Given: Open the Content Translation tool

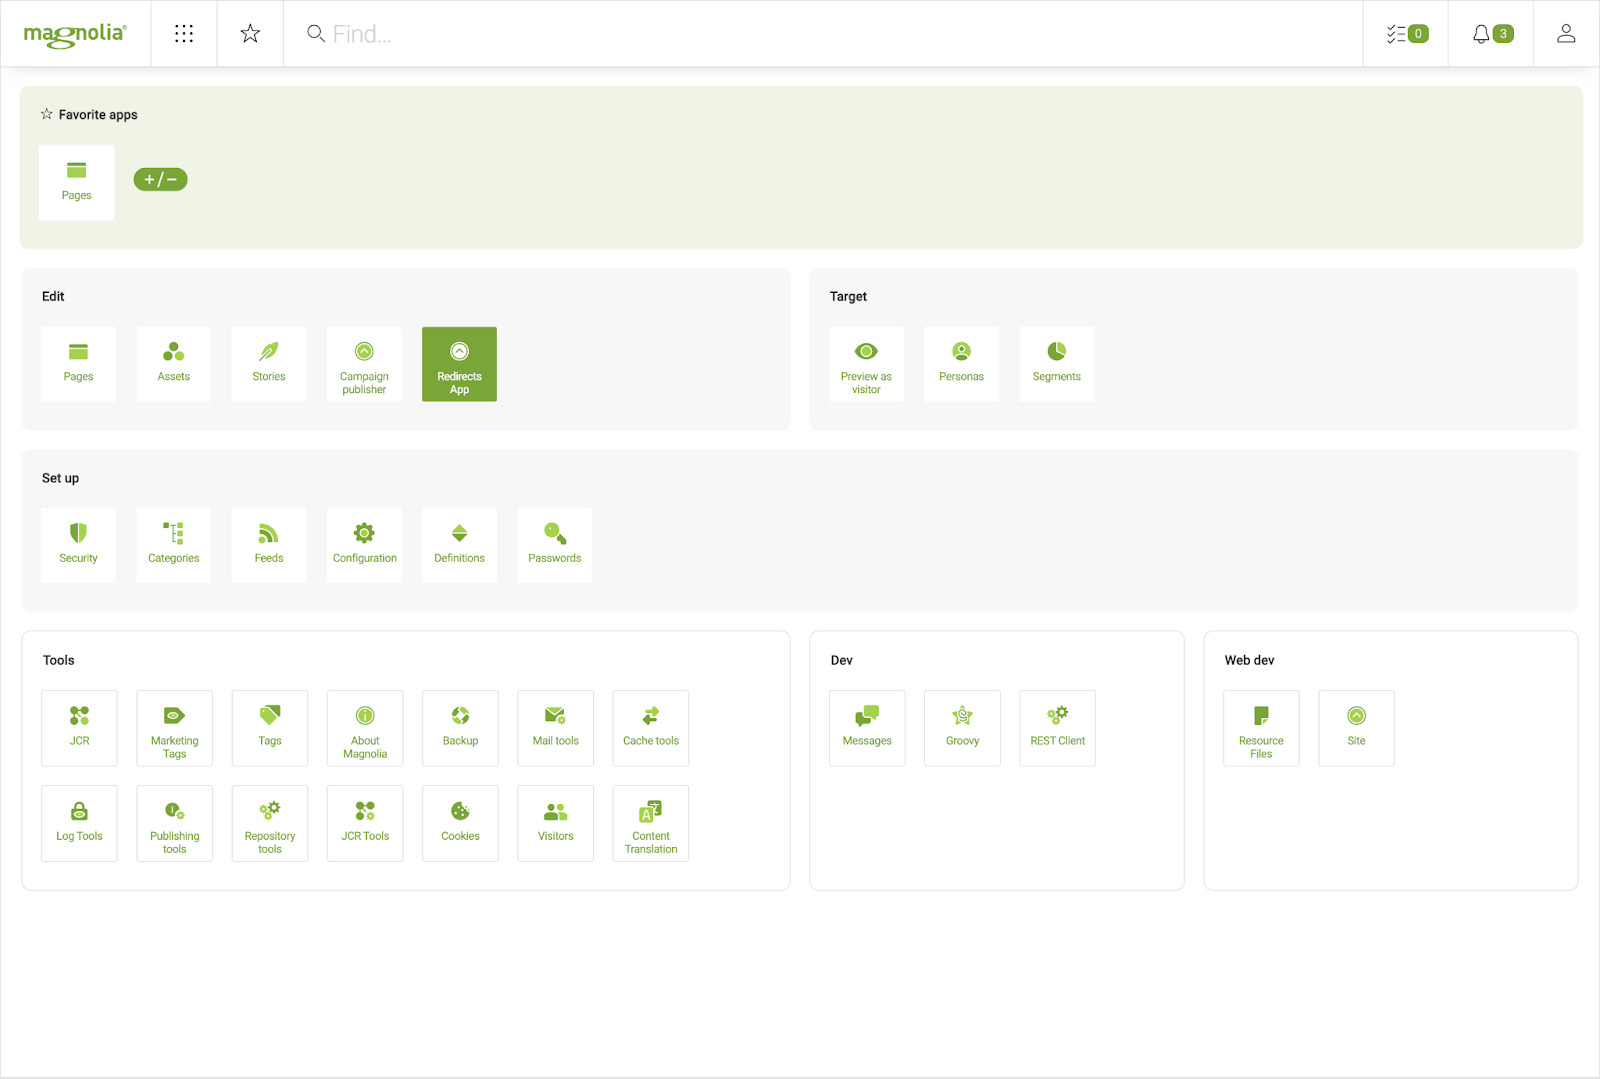Looking at the screenshot, I should pos(650,823).
